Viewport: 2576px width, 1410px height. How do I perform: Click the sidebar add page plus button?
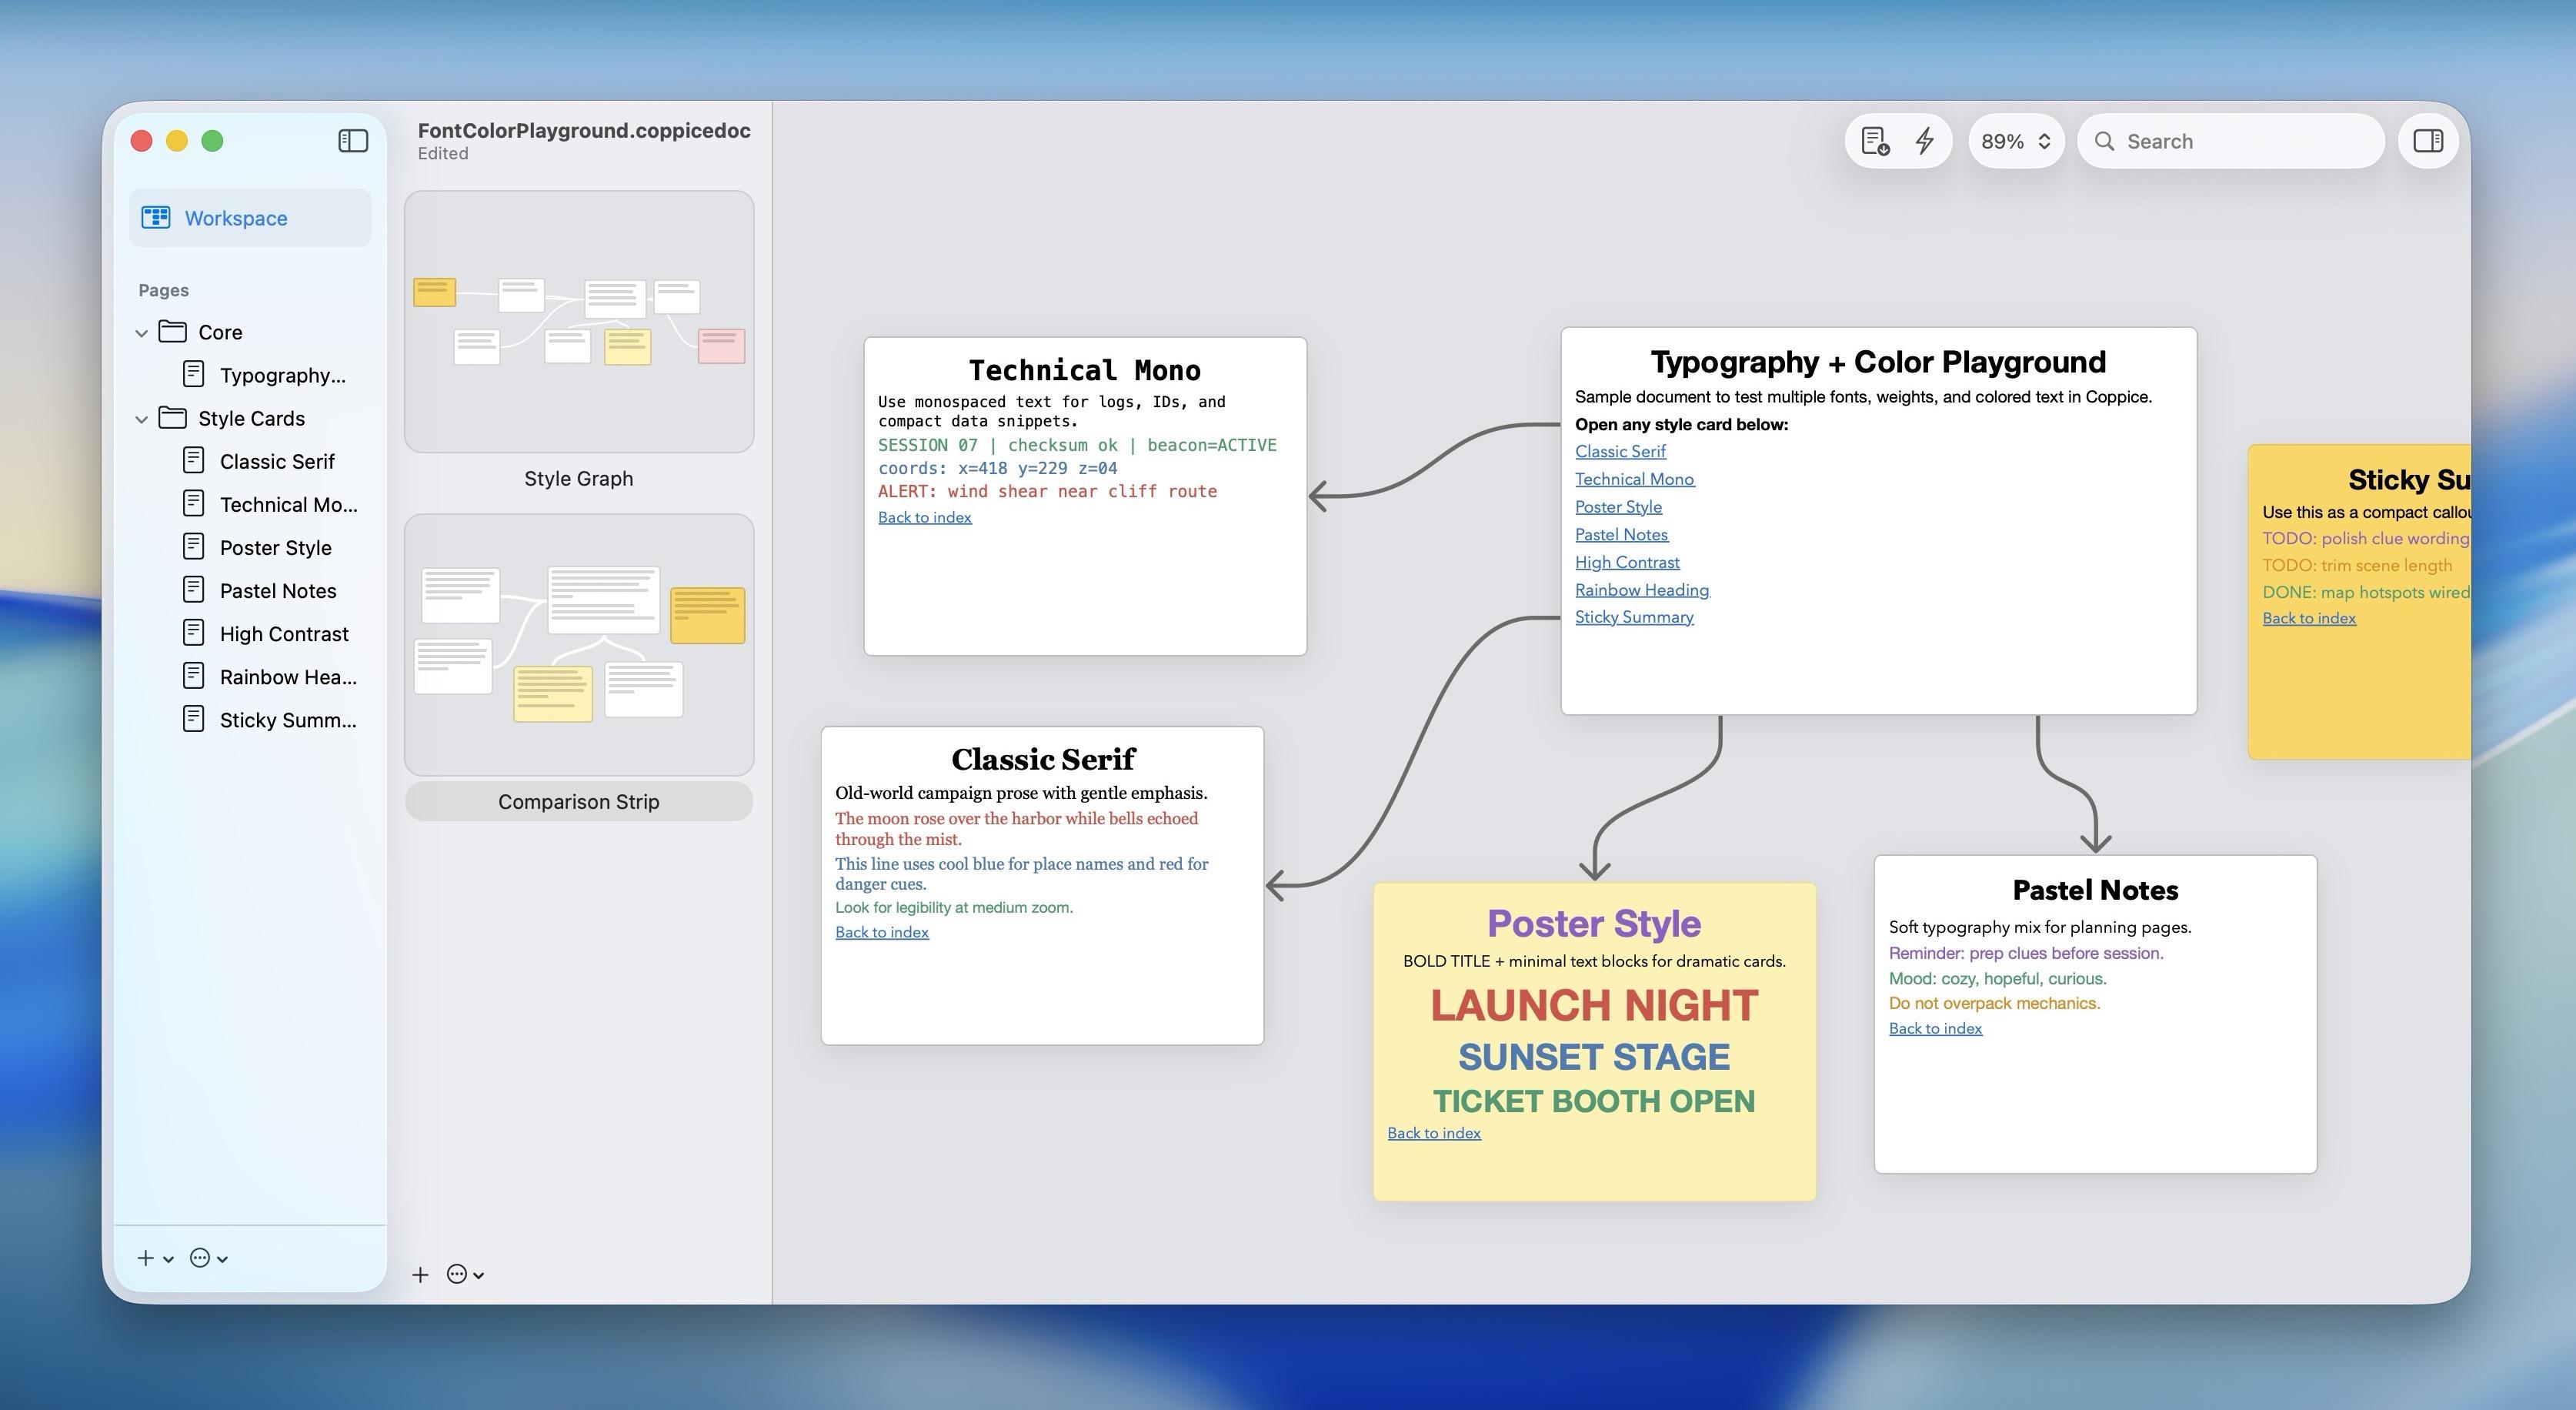(x=146, y=1258)
